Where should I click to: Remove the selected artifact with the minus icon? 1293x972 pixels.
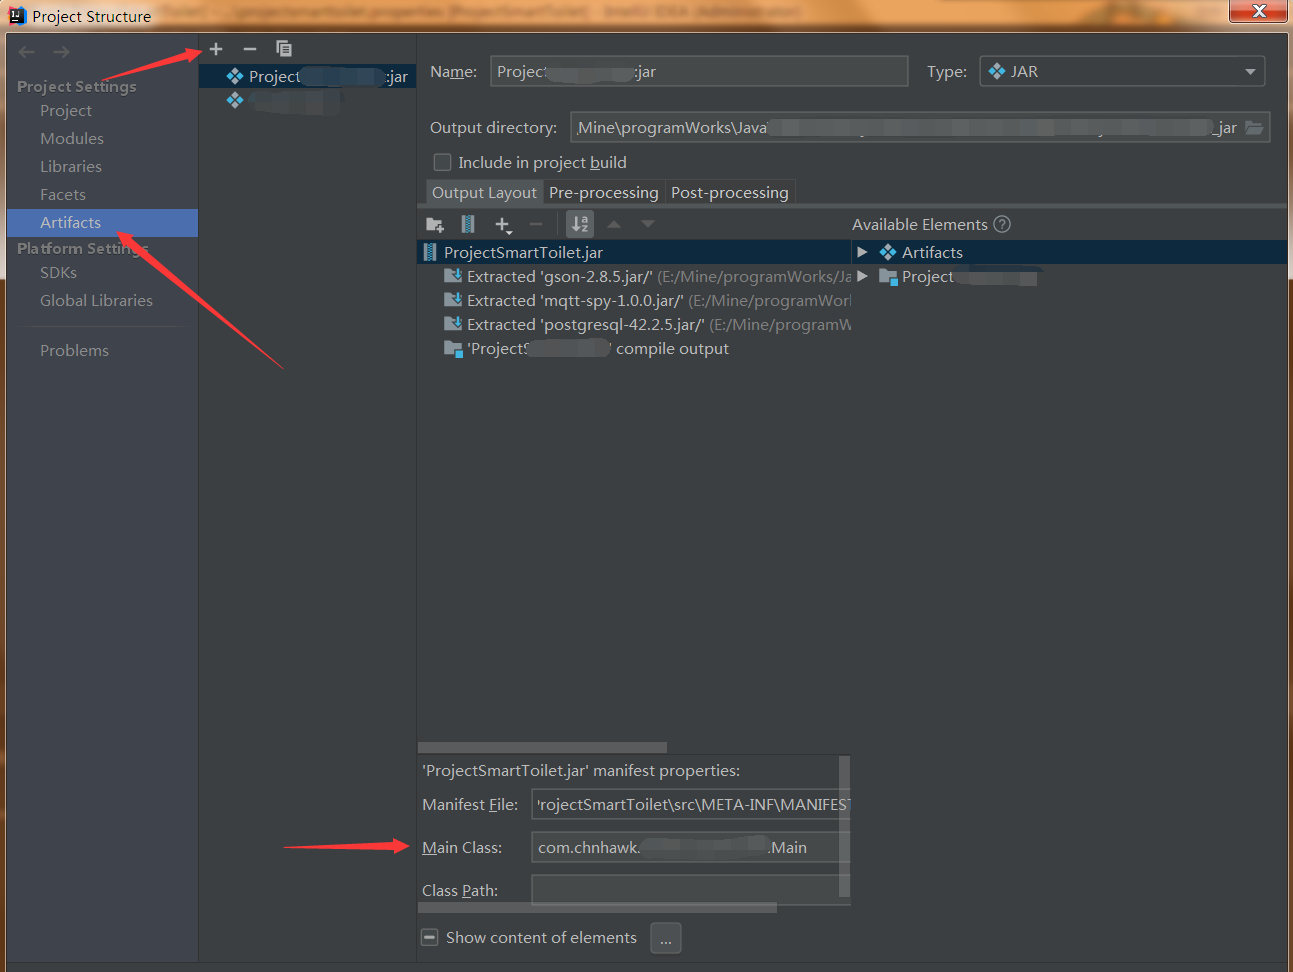click(250, 49)
